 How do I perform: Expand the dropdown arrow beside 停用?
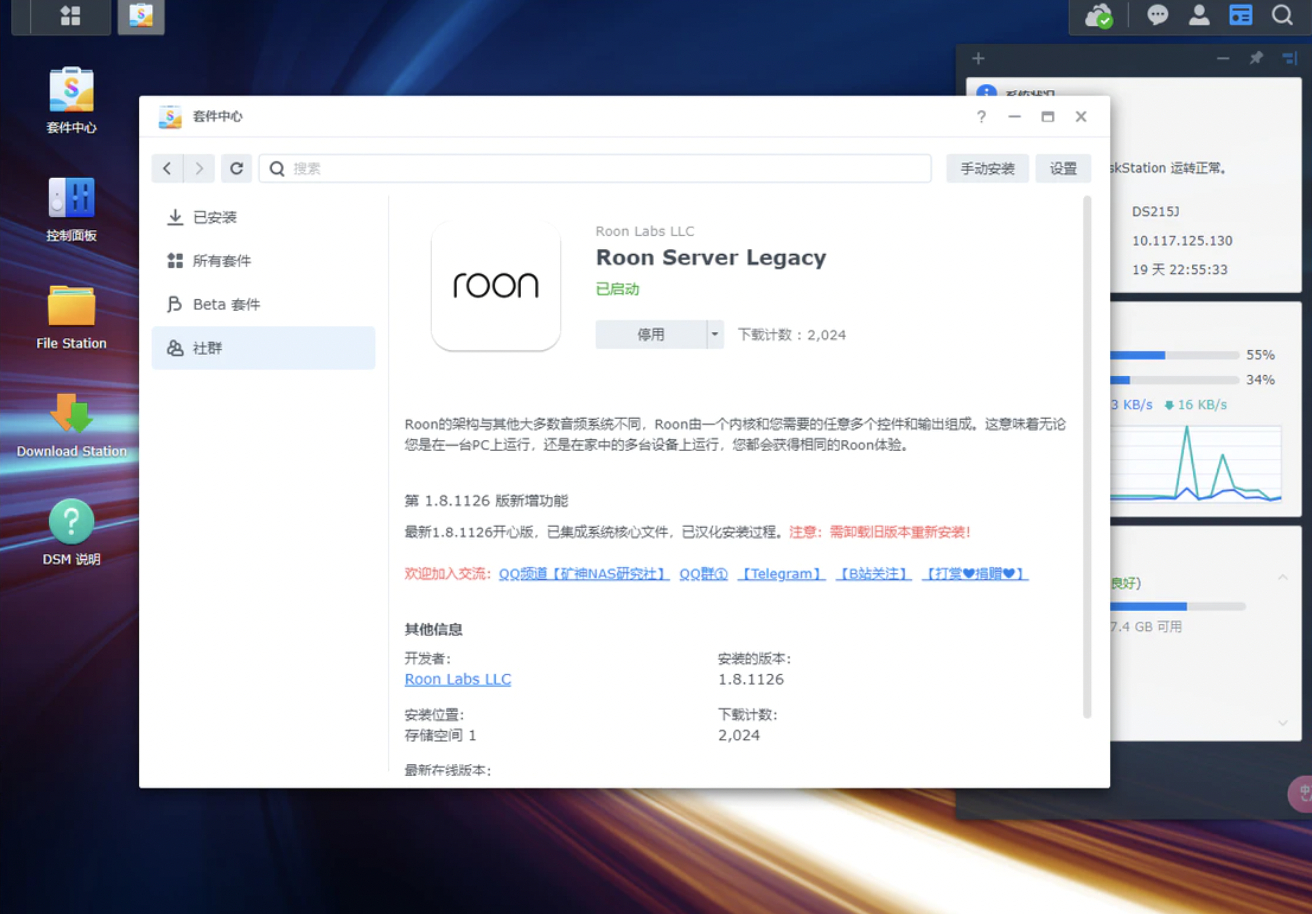715,335
